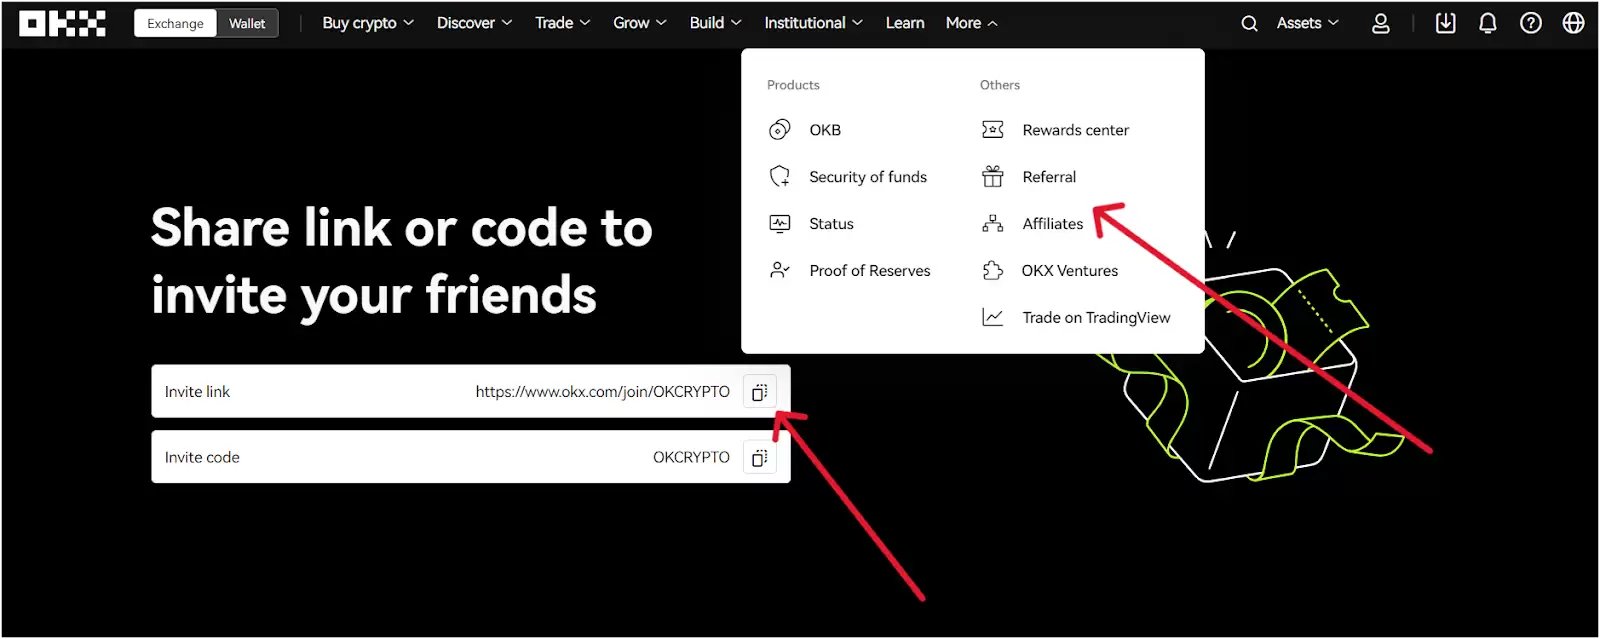This screenshot has width=1600, height=639.
Task: Switch to the Wallet toggle
Action: tap(247, 23)
